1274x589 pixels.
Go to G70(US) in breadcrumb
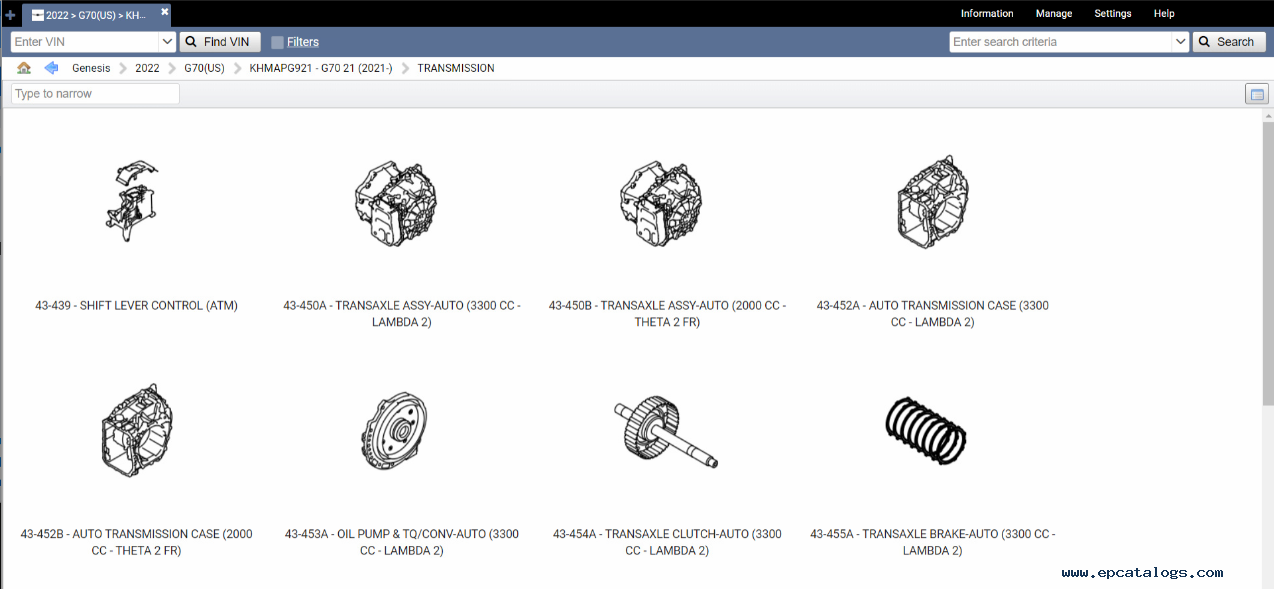pos(204,68)
